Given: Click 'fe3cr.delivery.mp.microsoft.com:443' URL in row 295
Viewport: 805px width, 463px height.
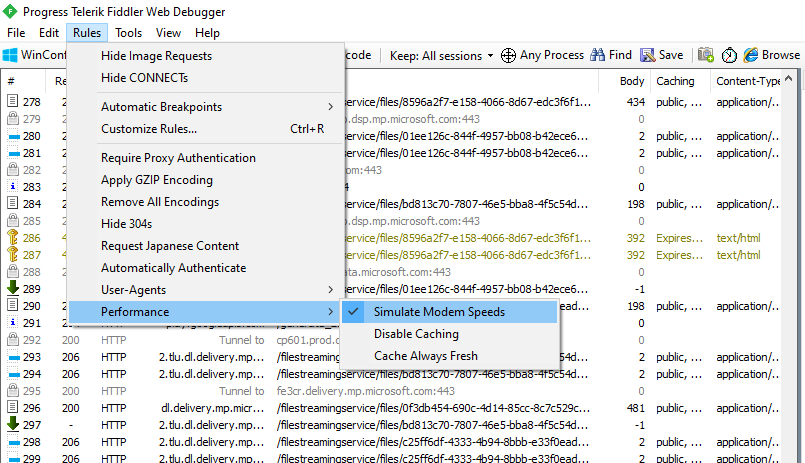Looking at the screenshot, I should point(366,391).
